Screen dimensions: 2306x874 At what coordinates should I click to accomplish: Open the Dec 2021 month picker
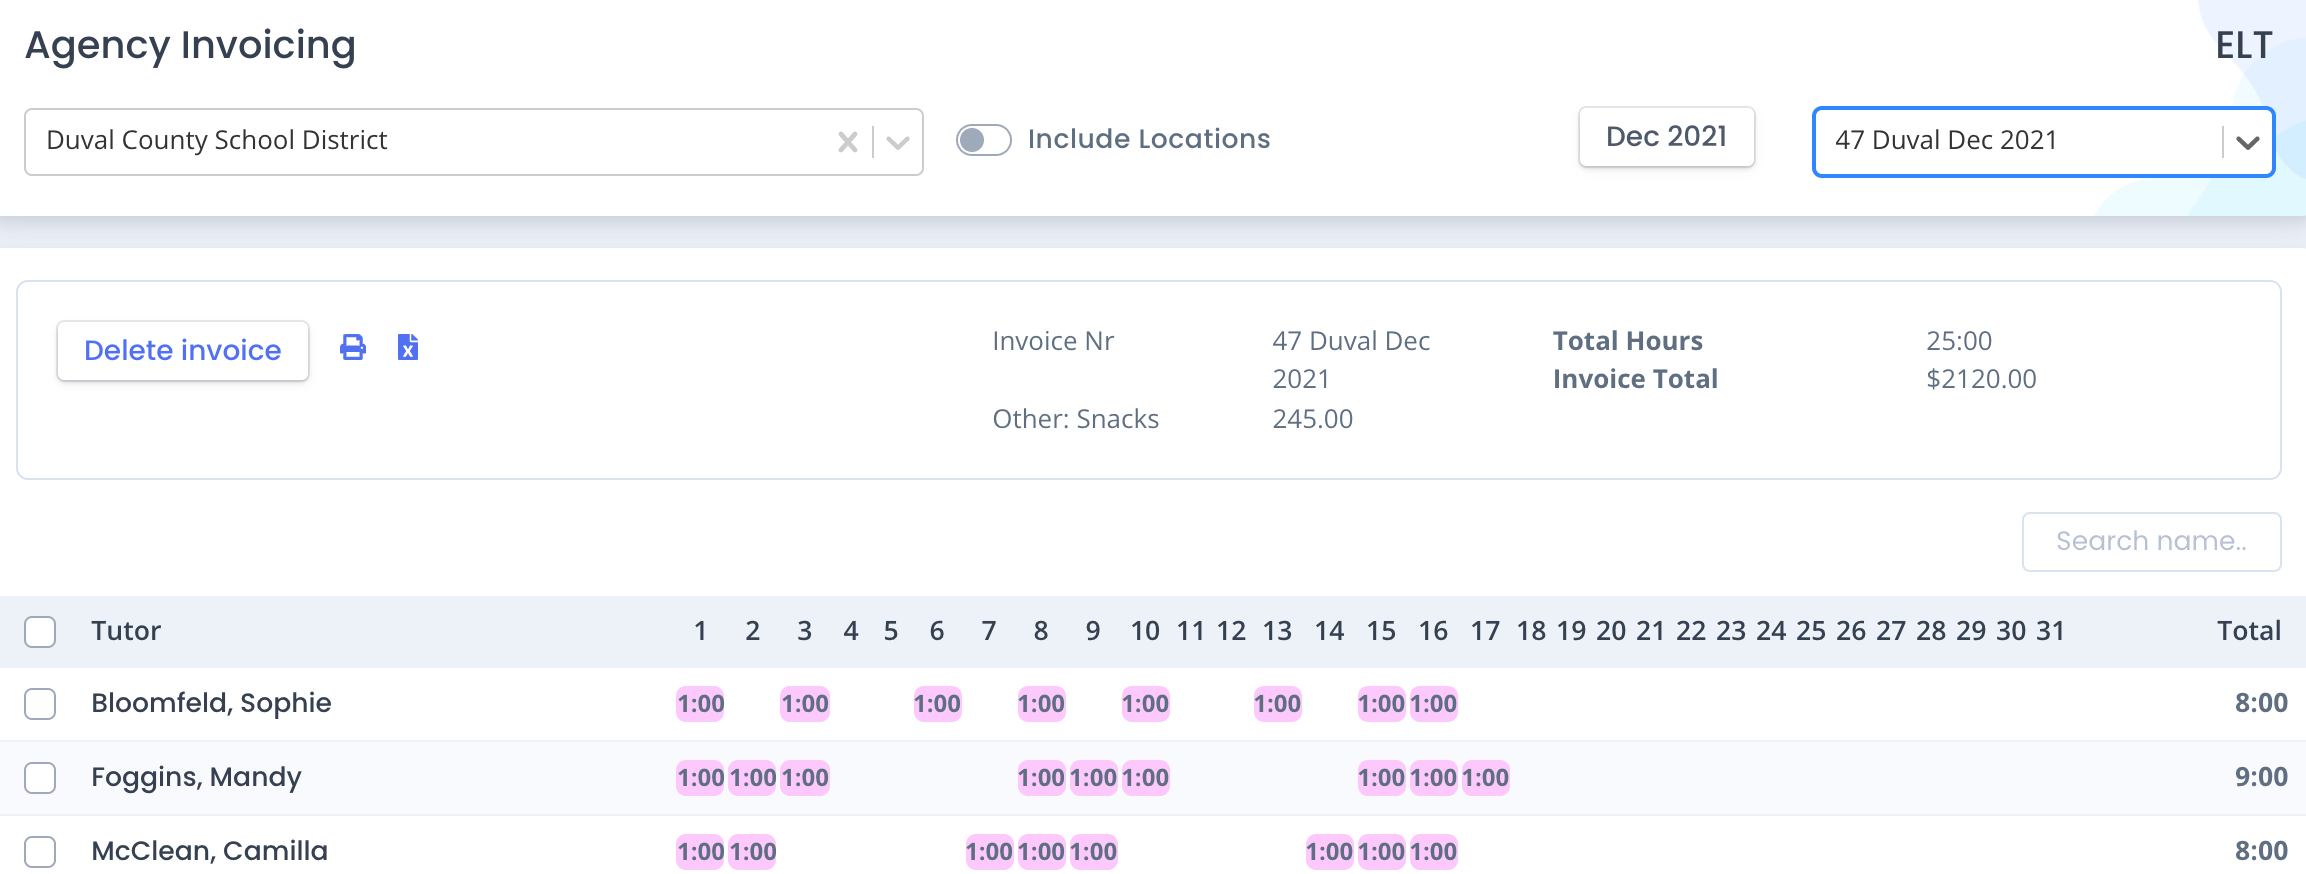click(x=1667, y=137)
